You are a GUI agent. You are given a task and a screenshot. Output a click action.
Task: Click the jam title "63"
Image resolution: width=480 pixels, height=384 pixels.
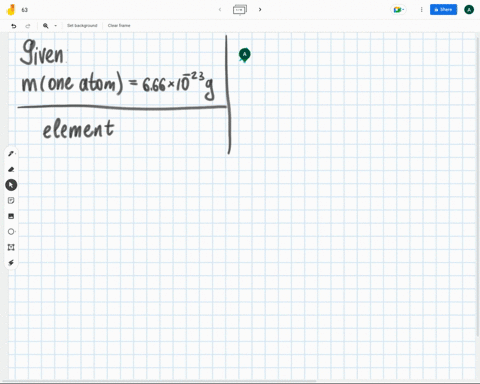point(25,10)
